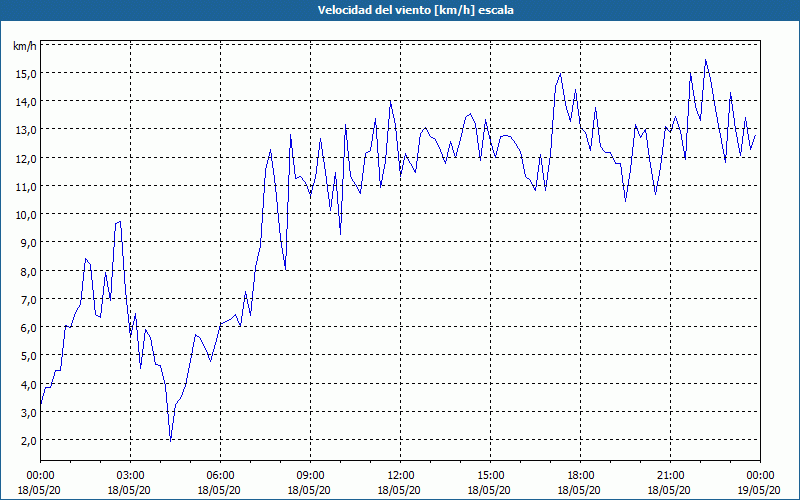Viewport: 800px width, 500px height.
Task: Select the 06:00 time label
Action: (220, 476)
